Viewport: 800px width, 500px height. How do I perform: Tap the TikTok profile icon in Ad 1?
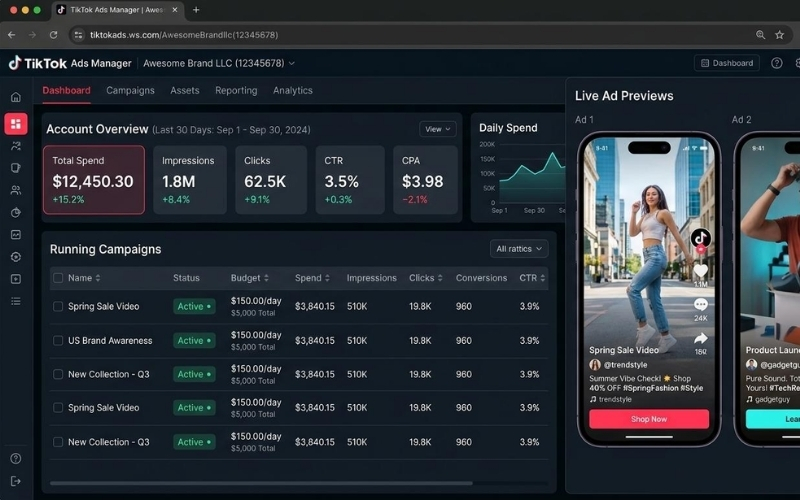(x=701, y=238)
